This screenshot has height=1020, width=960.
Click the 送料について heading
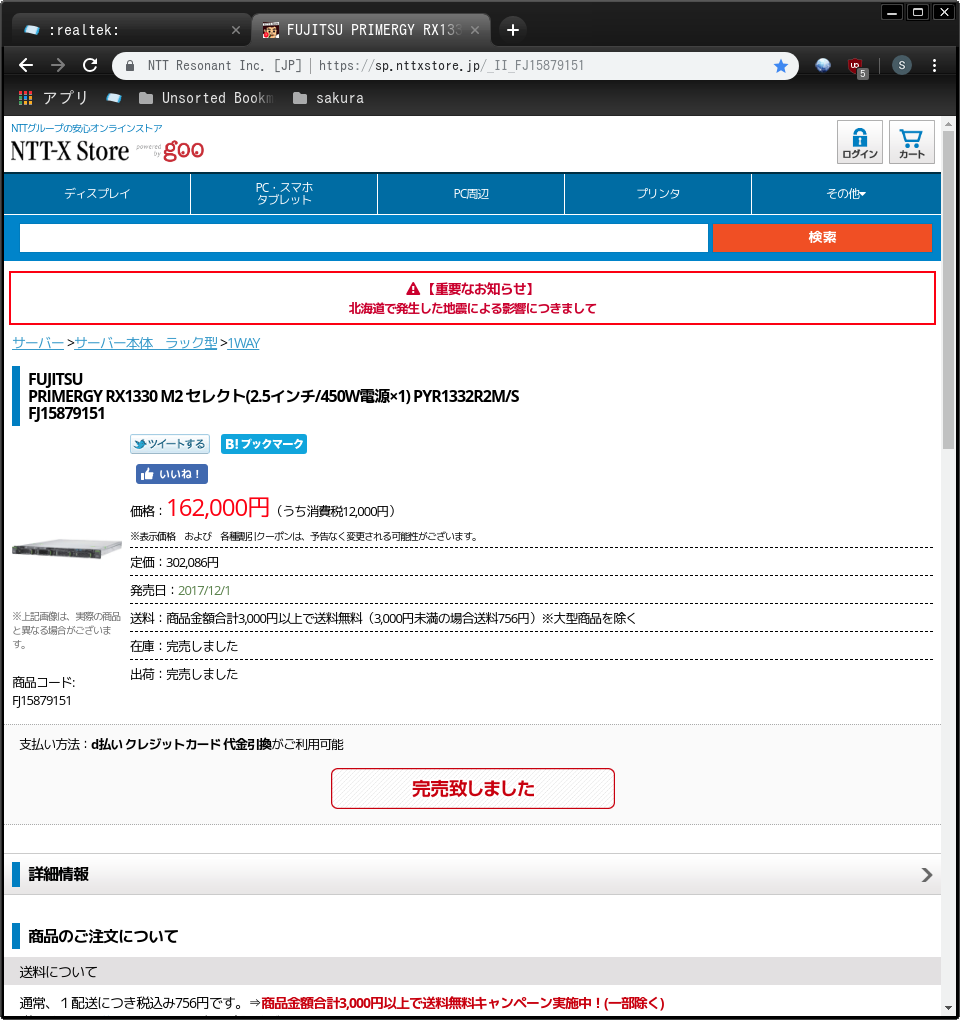pyautogui.click(x=59, y=972)
